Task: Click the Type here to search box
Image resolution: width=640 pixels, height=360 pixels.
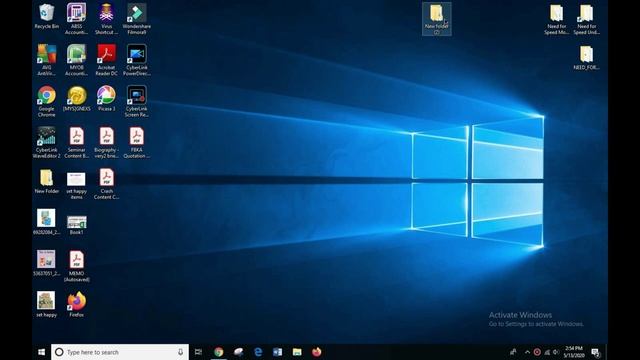Action: click(x=120, y=352)
